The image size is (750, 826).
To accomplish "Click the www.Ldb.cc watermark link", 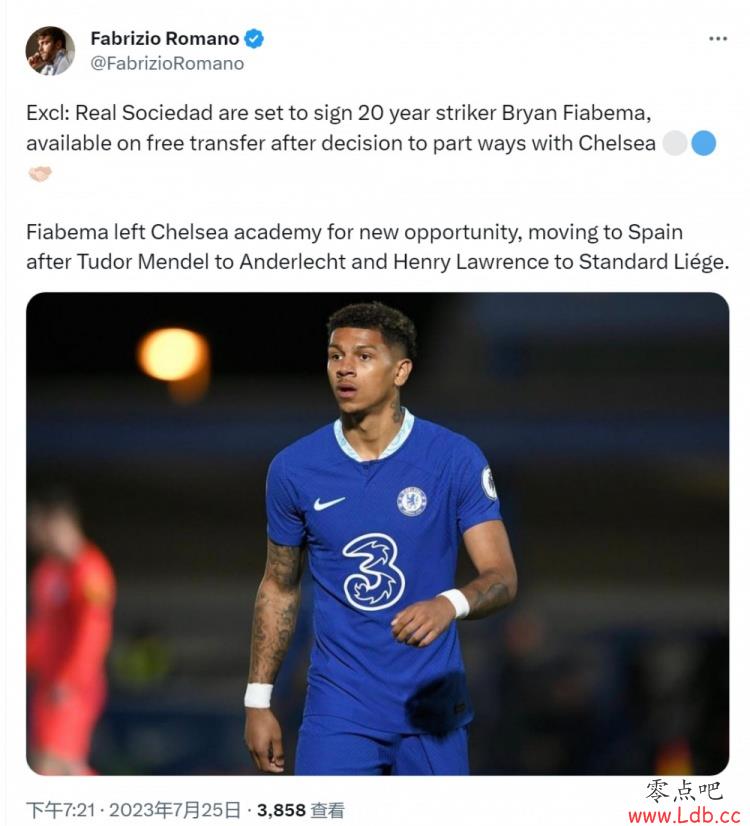I will coord(685,815).
